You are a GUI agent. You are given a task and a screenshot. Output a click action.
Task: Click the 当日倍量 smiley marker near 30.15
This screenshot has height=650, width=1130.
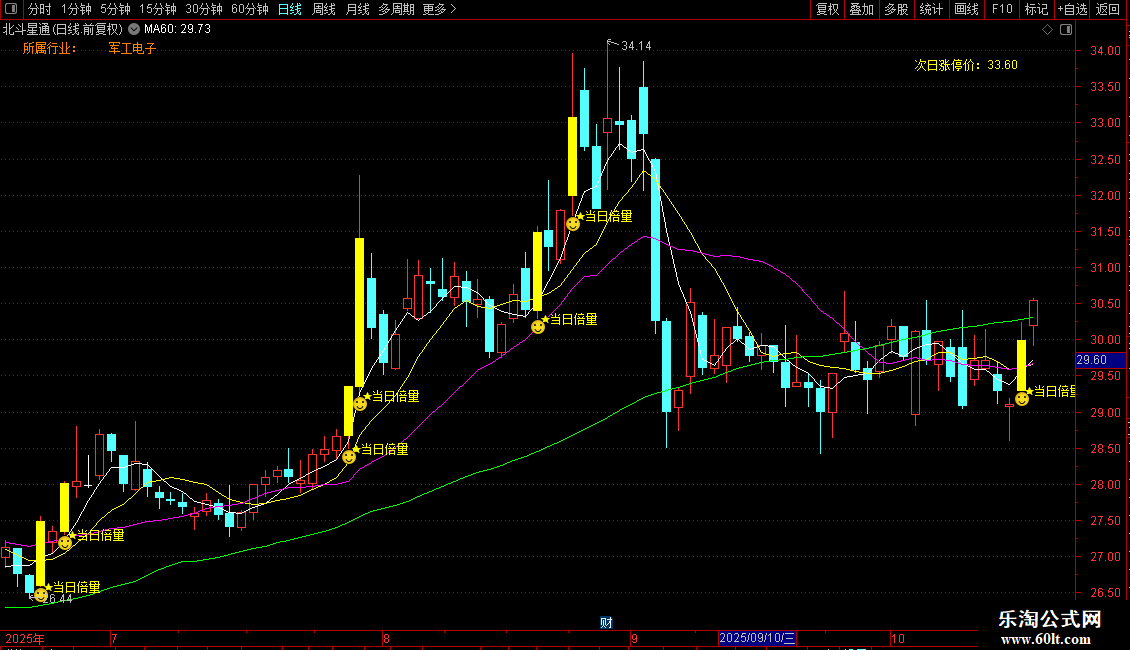(x=538, y=326)
